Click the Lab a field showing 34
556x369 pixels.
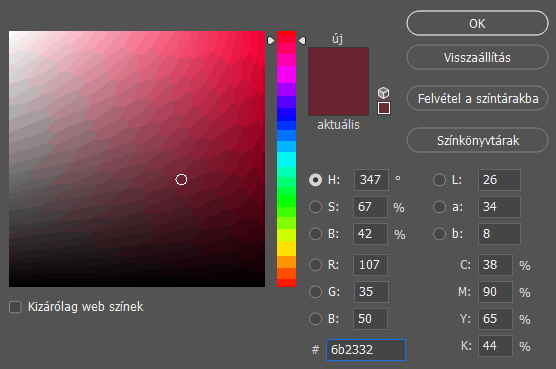pyautogui.click(x=499, y=207)
